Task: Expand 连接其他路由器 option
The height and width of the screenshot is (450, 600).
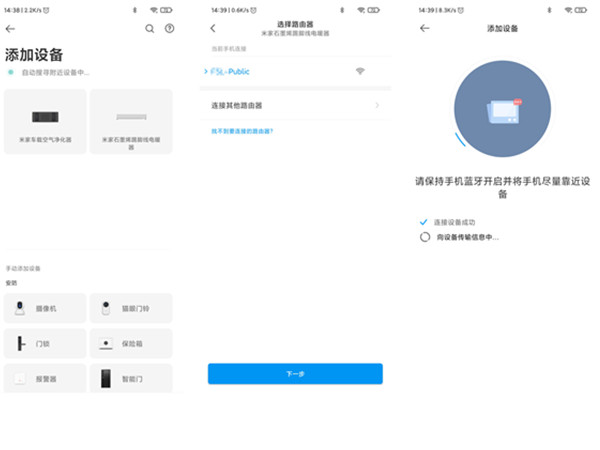Action: (294, 105)
